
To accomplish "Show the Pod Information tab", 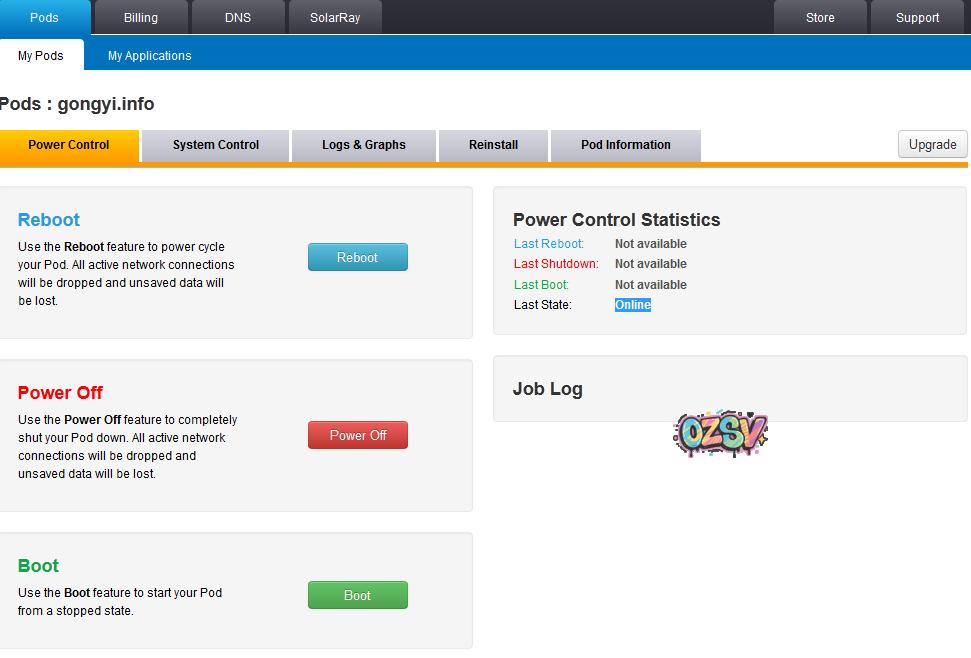I will click(626, 145).
